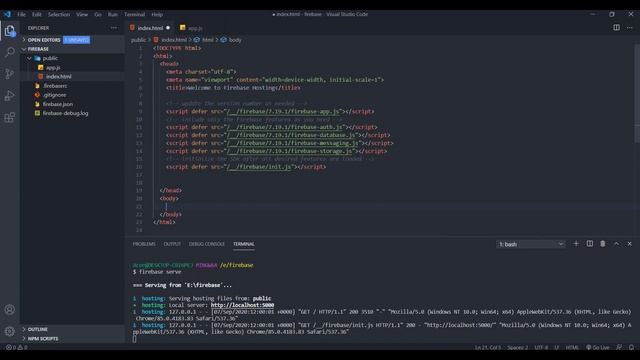Open the Edit menu
This screenshot has width=640, height=360.
click(37, 14)
